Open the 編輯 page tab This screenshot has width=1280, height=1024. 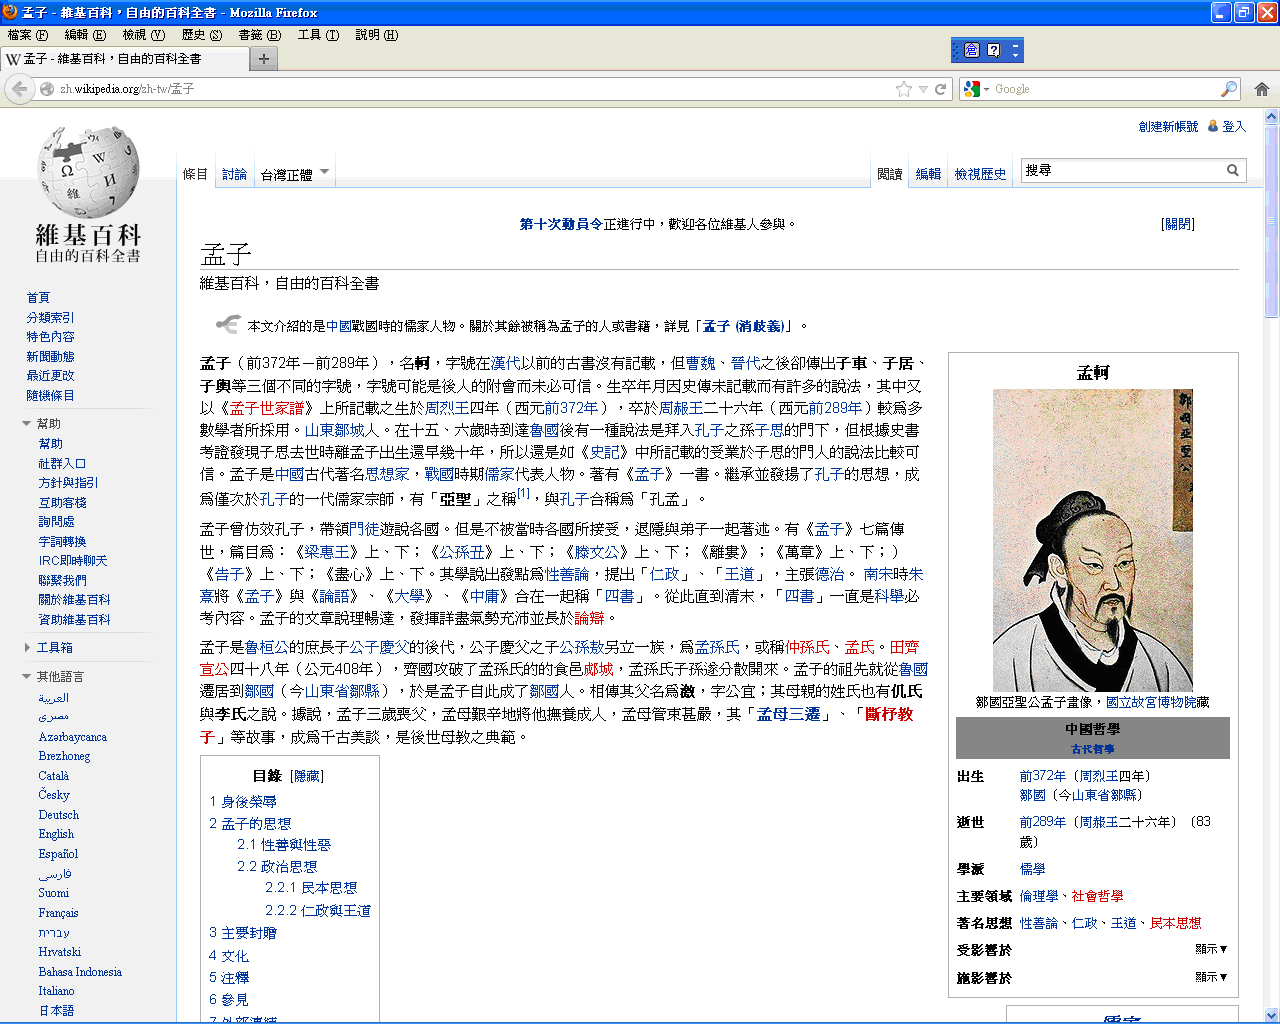929,174
